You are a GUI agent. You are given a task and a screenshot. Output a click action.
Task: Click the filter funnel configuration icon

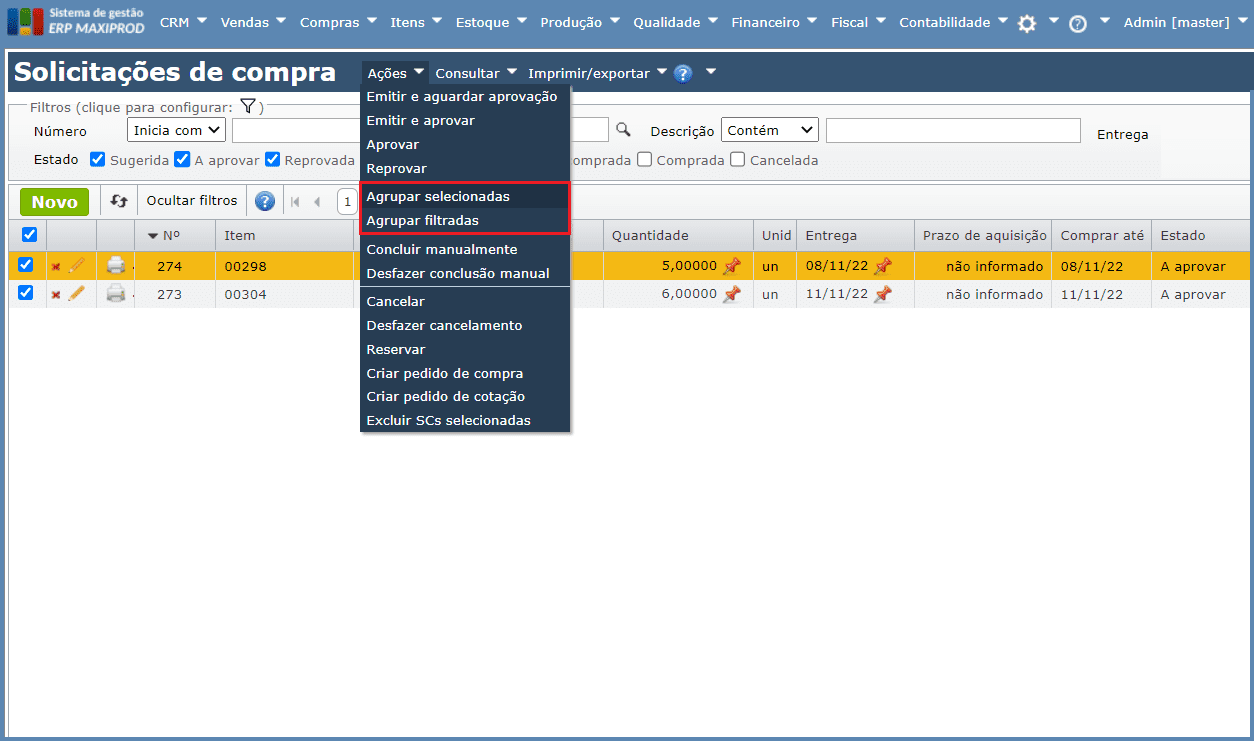click(248, 106)
